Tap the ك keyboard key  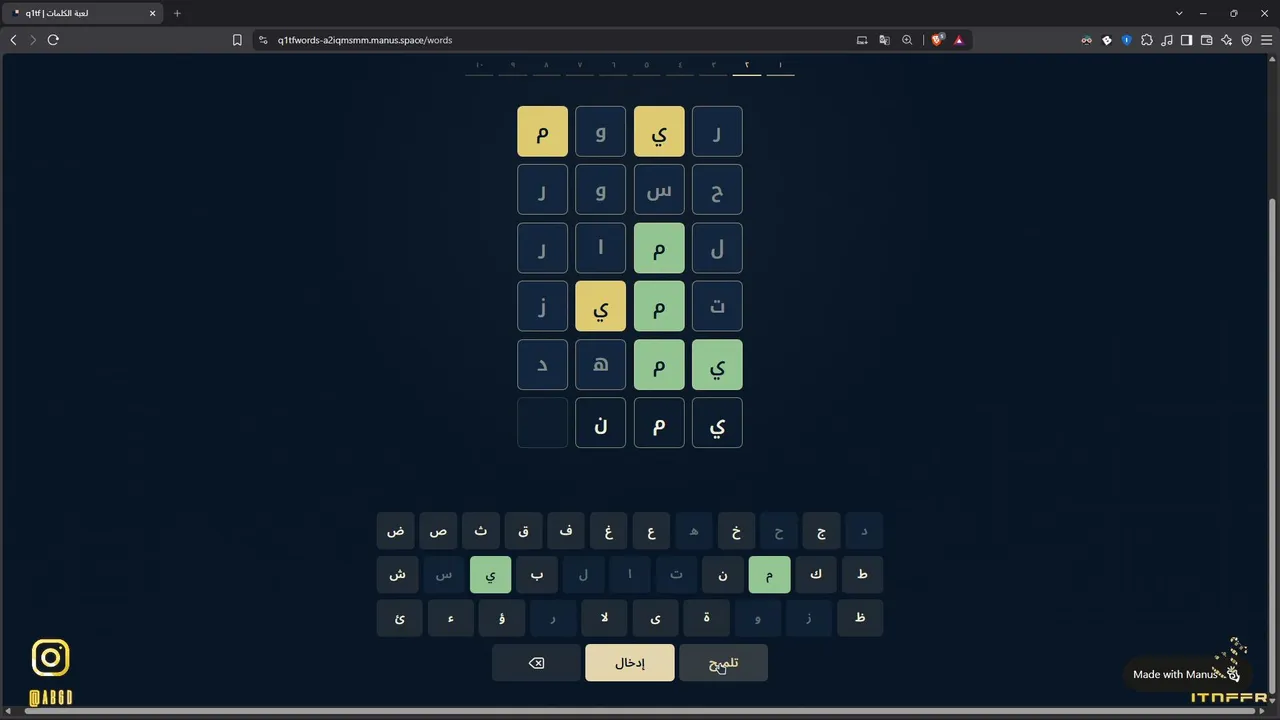pyautogui.click(x=816, y=575)
